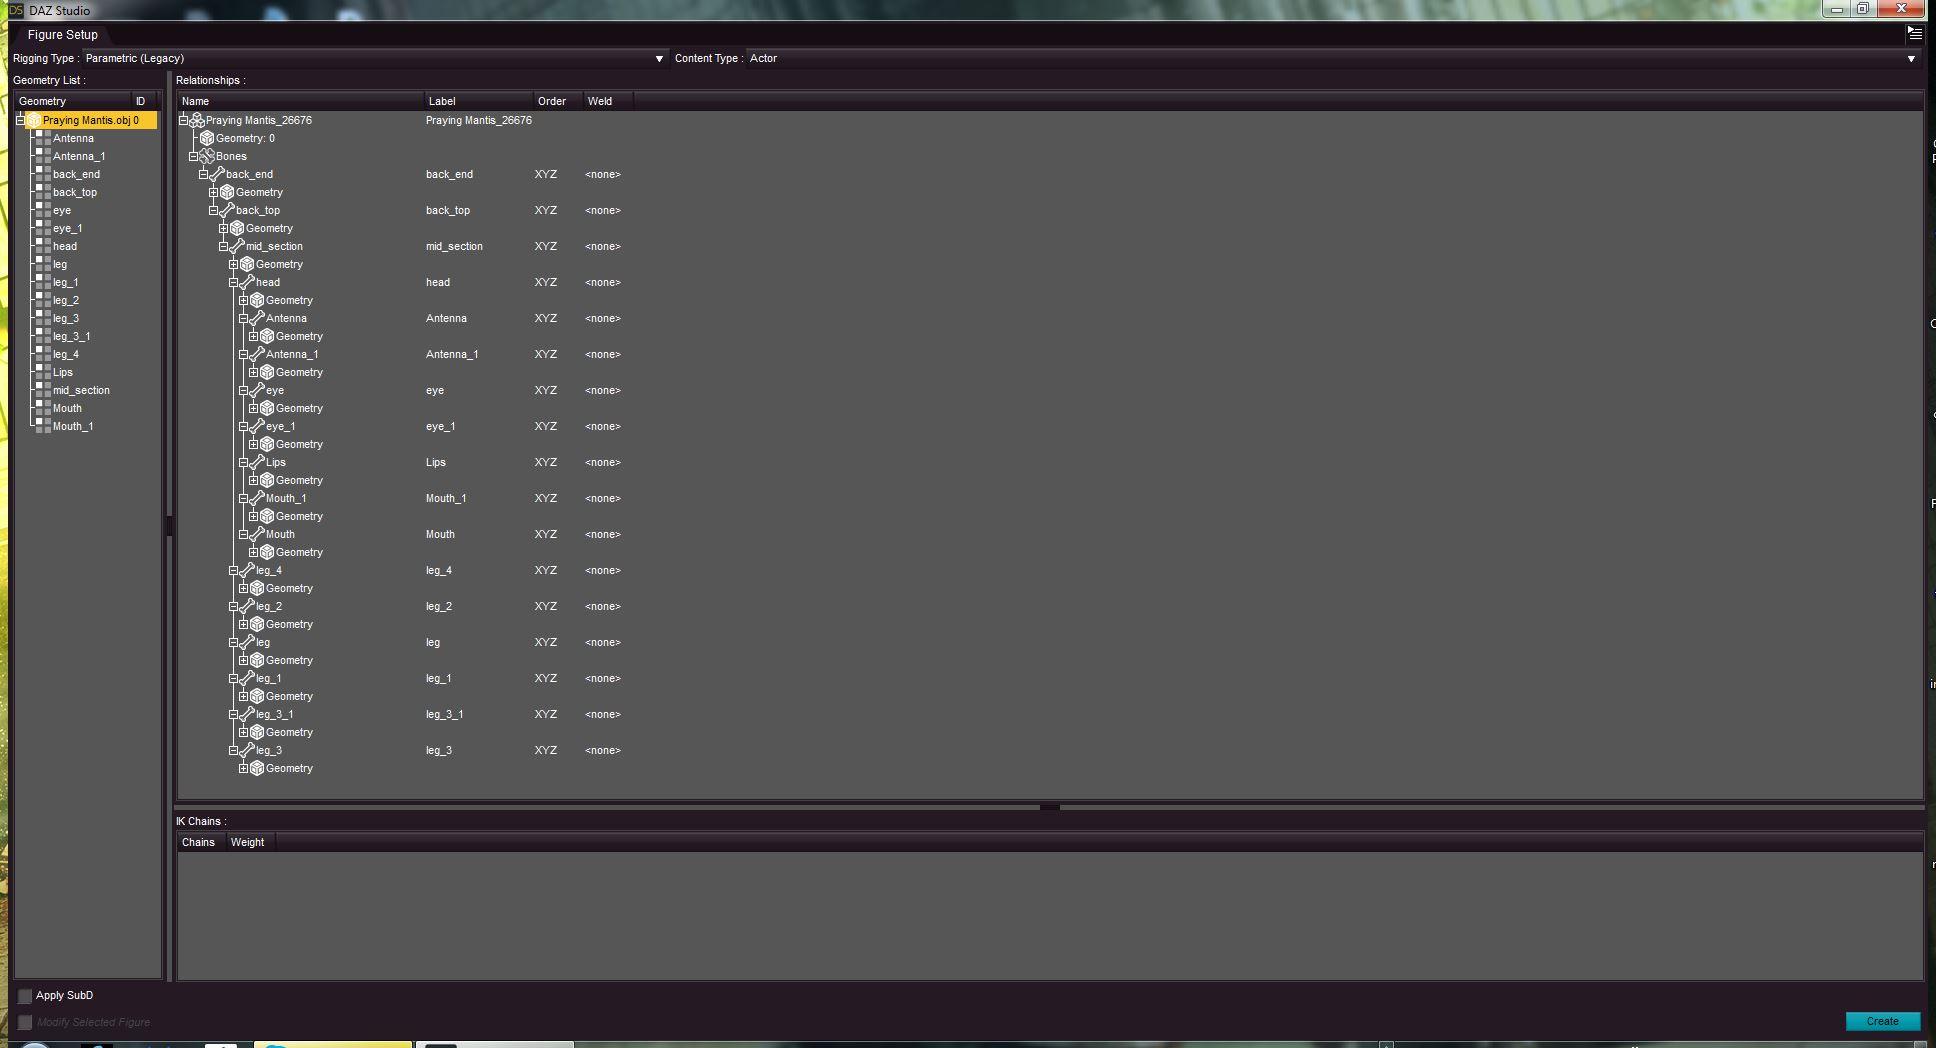Click the Order column header
The width and height of the screenshot is (1936, 1048).
tap(558, 101)
